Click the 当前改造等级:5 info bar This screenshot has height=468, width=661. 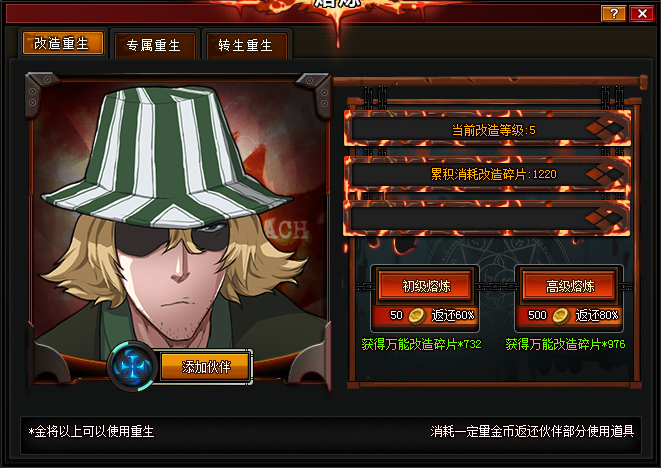(x=487, y=129)
